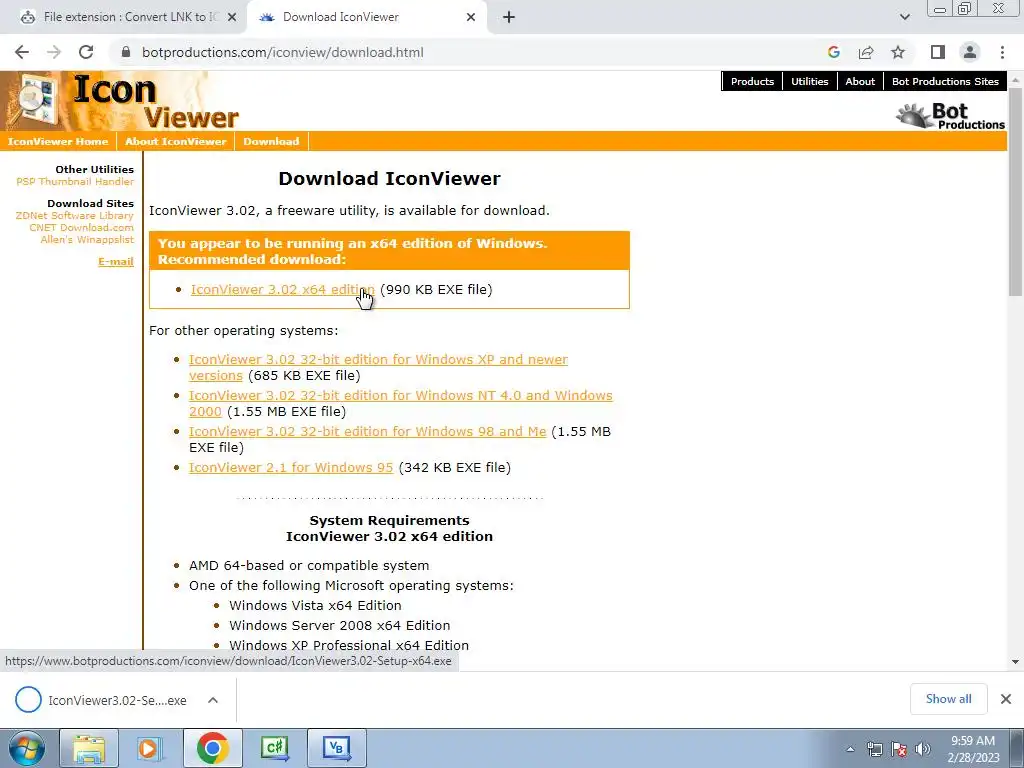The height and width of the screenshot is (768, 1024).
Task: Download 32-bit edition for Windows XP
Action: pyautogui.click(x=378, y=367)
